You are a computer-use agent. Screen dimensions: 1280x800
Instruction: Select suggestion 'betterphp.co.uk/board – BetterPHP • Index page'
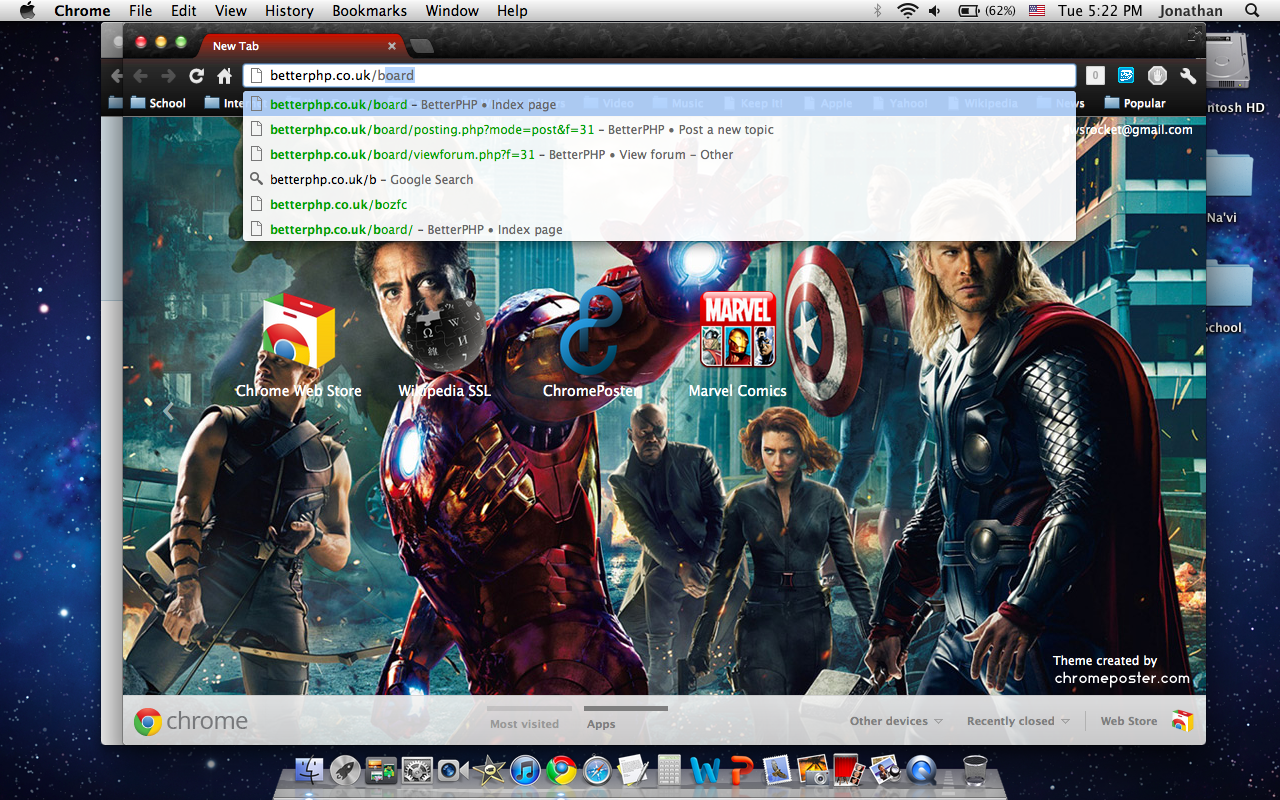(659, 104)
